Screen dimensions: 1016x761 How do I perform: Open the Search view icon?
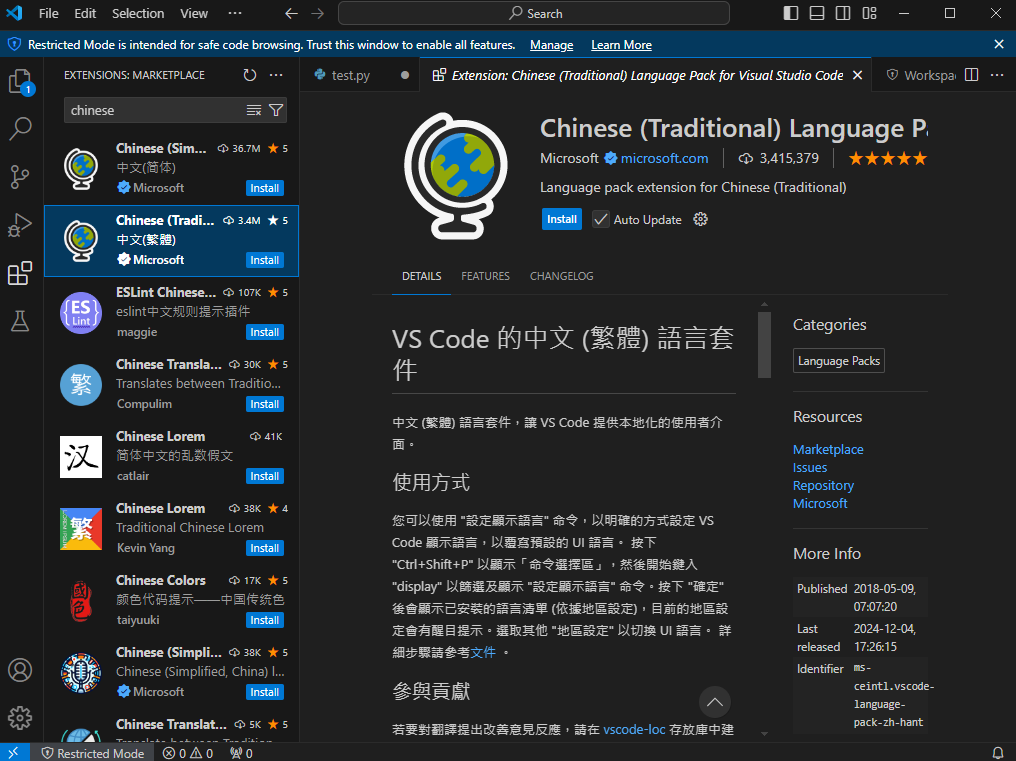tap(21, 128)
